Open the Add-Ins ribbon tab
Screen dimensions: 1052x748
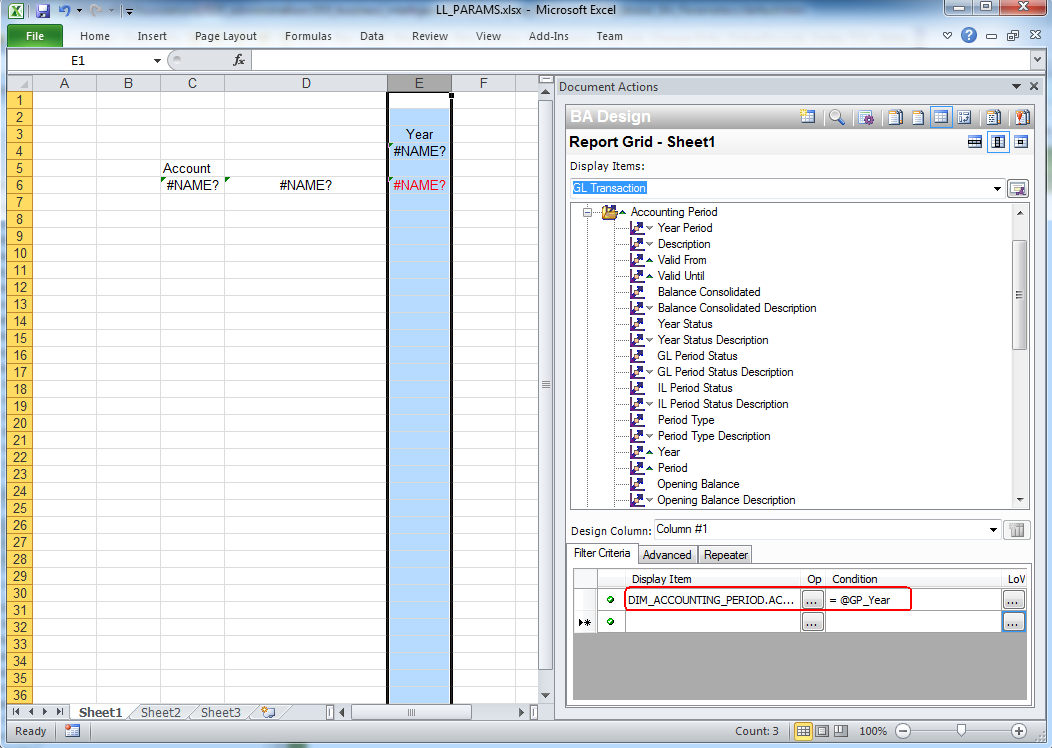click(549, 36)
